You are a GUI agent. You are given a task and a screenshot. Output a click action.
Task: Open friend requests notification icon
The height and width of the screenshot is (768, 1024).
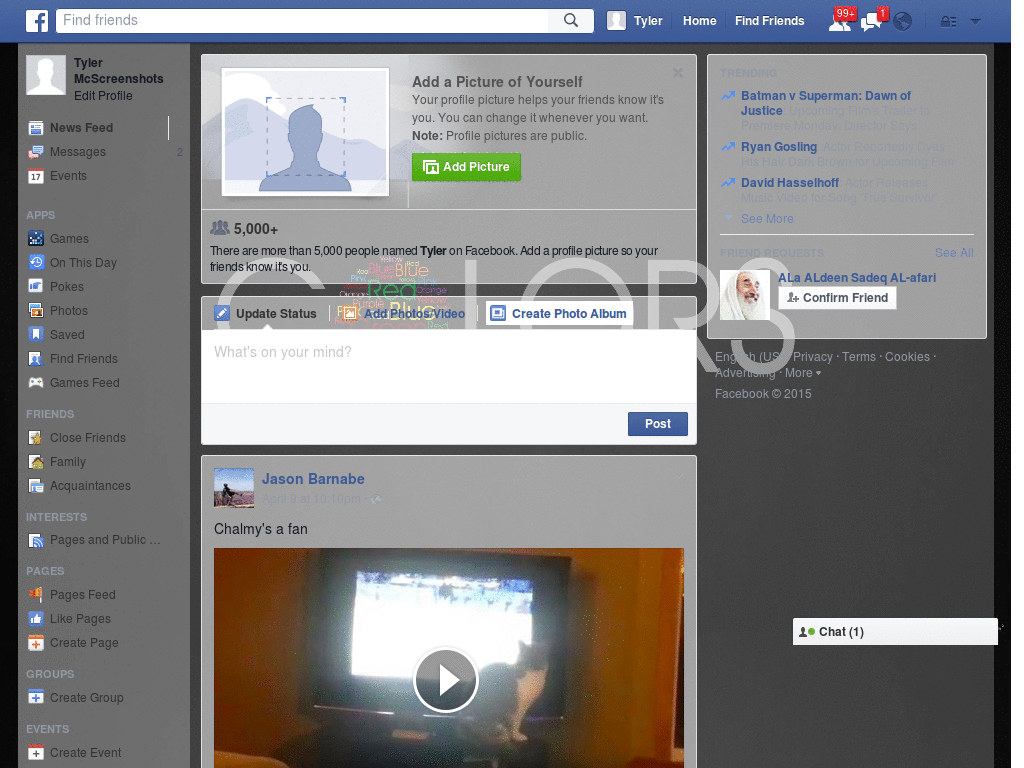coord(840,22)
